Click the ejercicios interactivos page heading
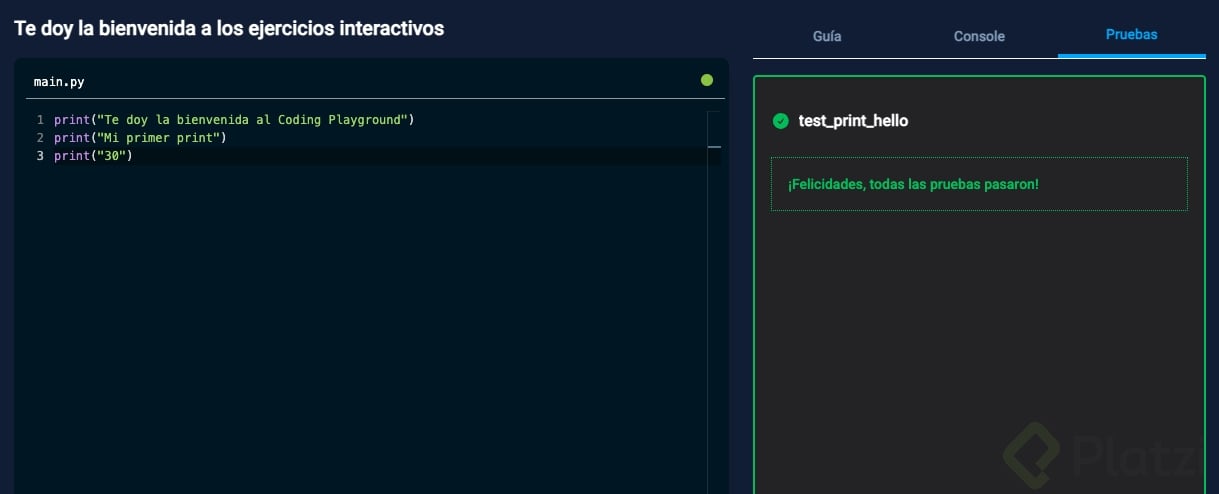The width and height of the screenshot is (1219, 494). 229,28
